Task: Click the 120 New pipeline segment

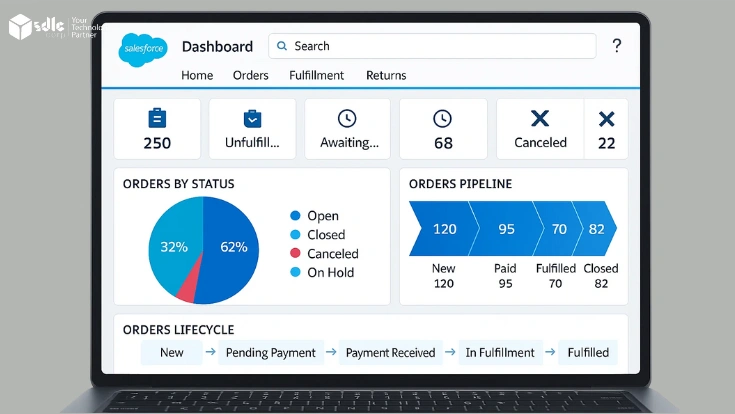Action: [440, 229]
